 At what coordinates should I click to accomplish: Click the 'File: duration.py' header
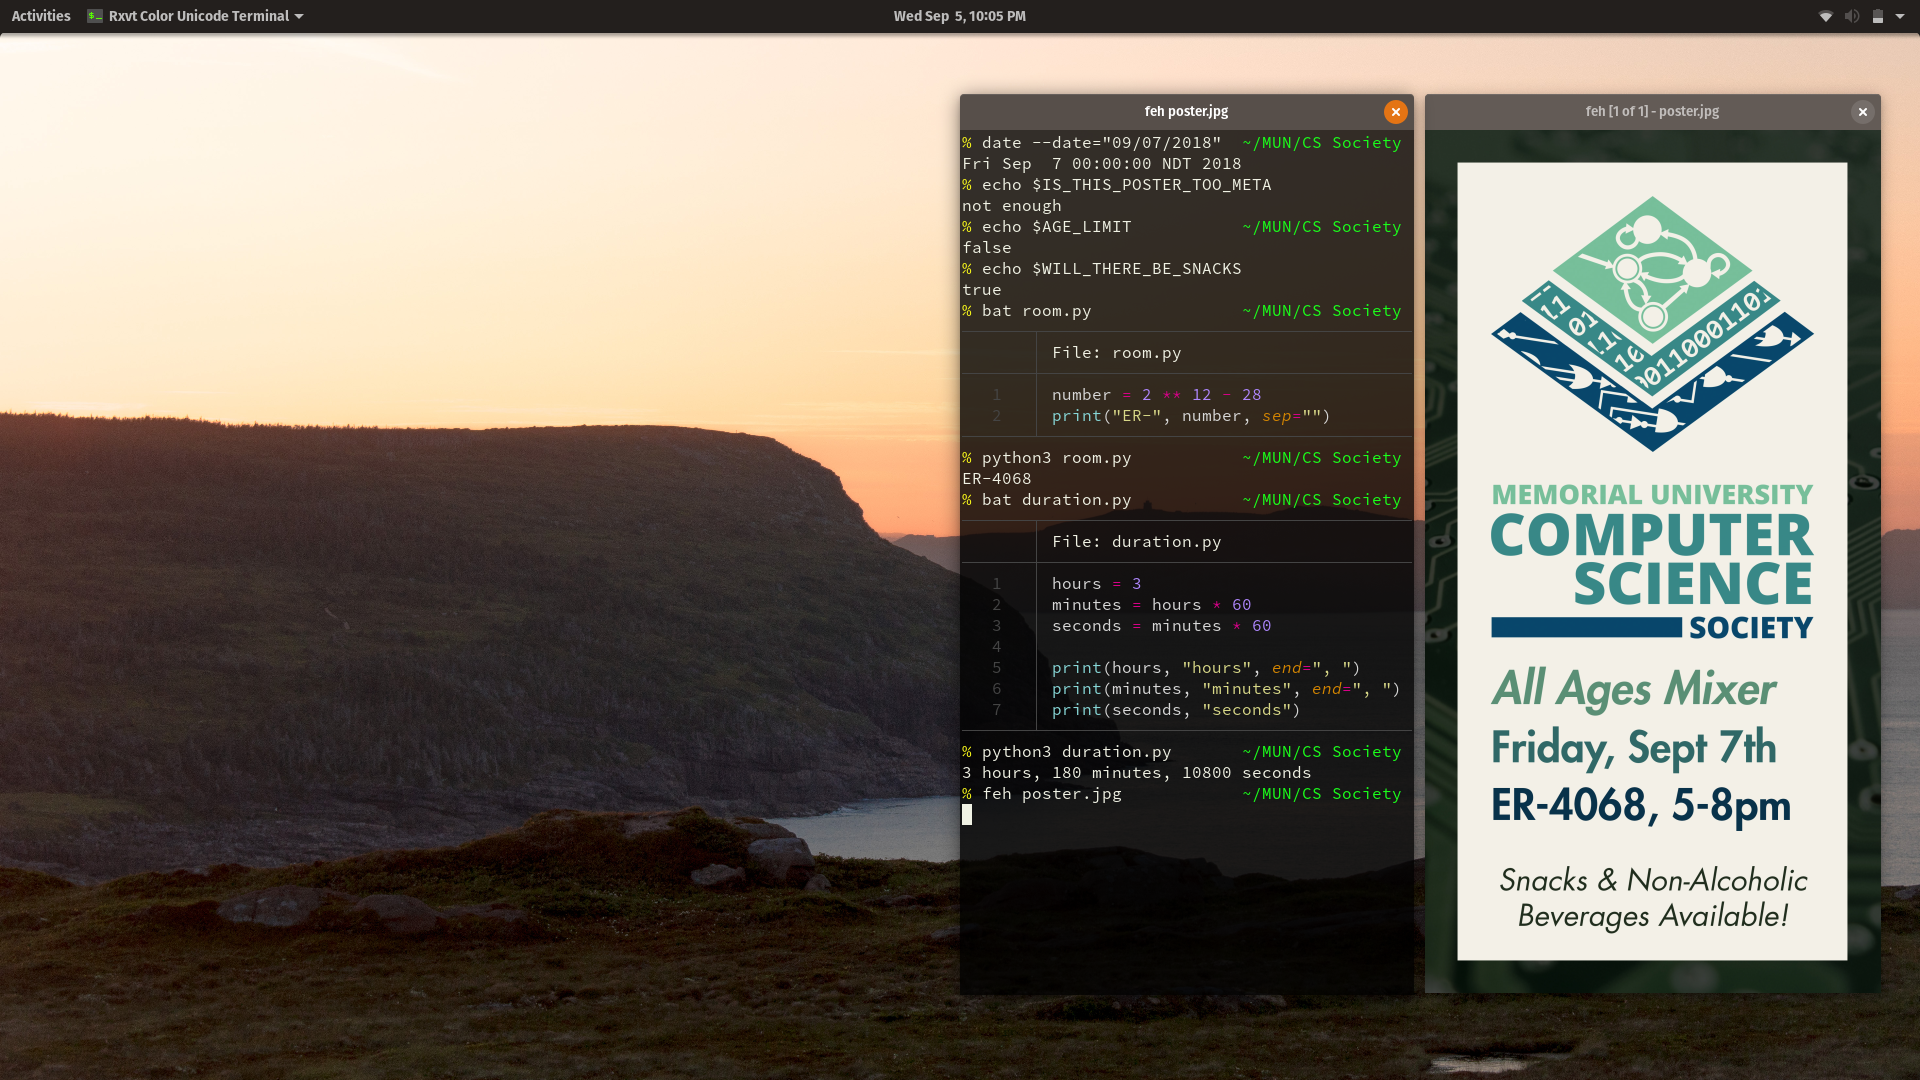pos(1137,542)
